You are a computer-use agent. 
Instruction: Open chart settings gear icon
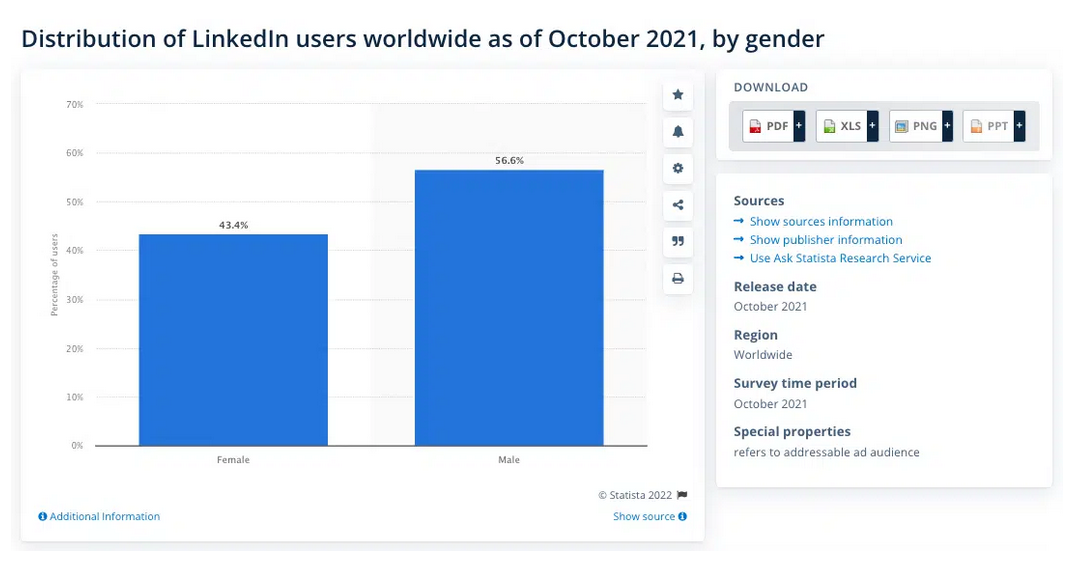click(x=677, y=169)
